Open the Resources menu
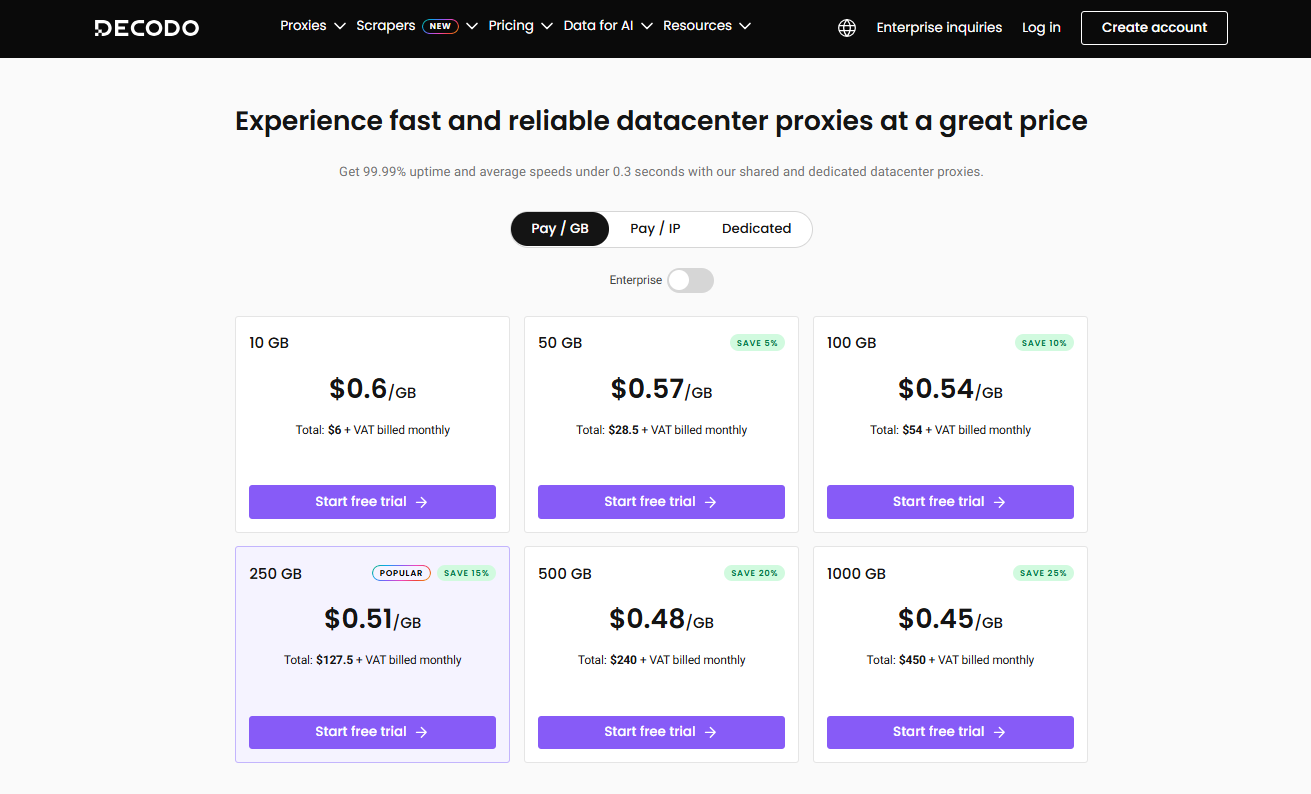This screenshot has height=794, width=1311. point(706,26)
